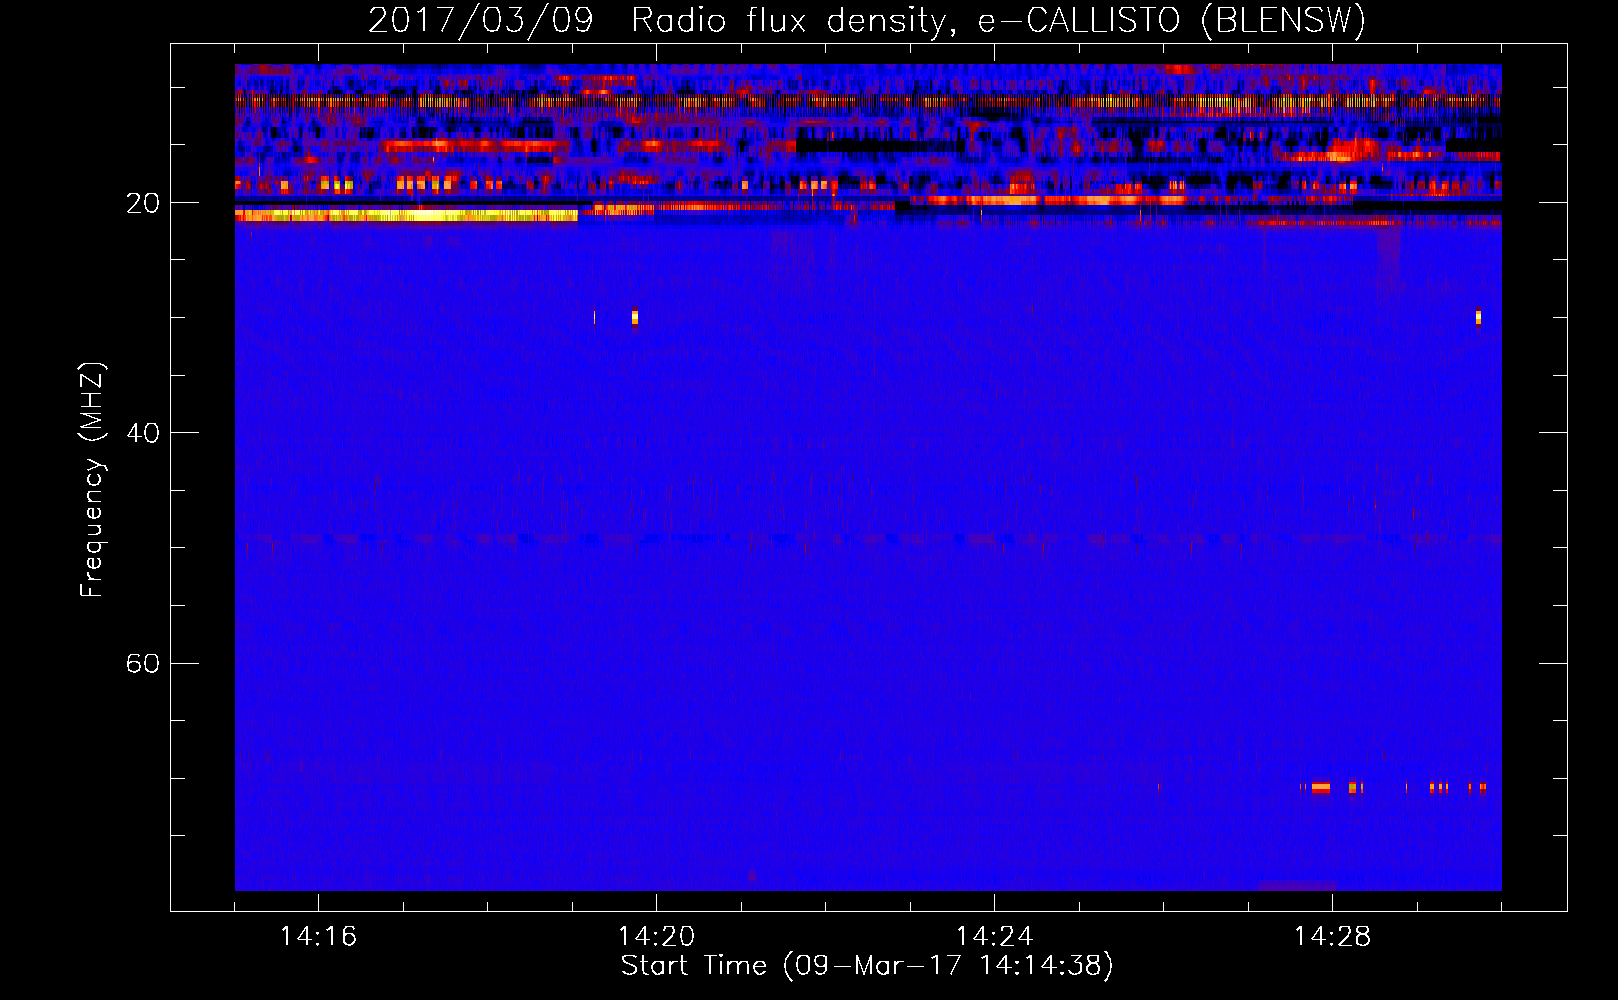This screenshot has width=1618, height=1000.
Task: Click the 14:16 time tick label
Action: (x=318, y=937)
